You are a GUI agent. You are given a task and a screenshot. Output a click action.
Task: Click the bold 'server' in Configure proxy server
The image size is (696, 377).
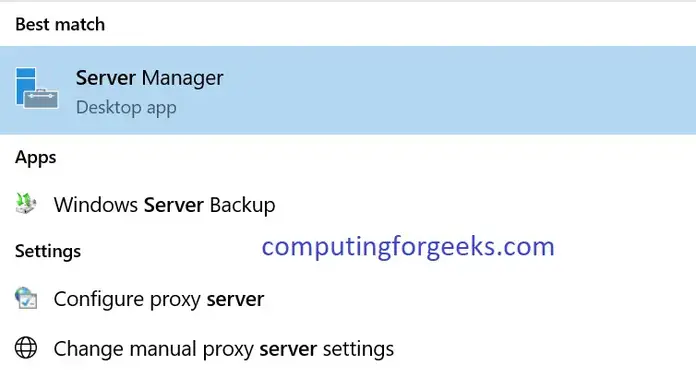coord(235,299)
